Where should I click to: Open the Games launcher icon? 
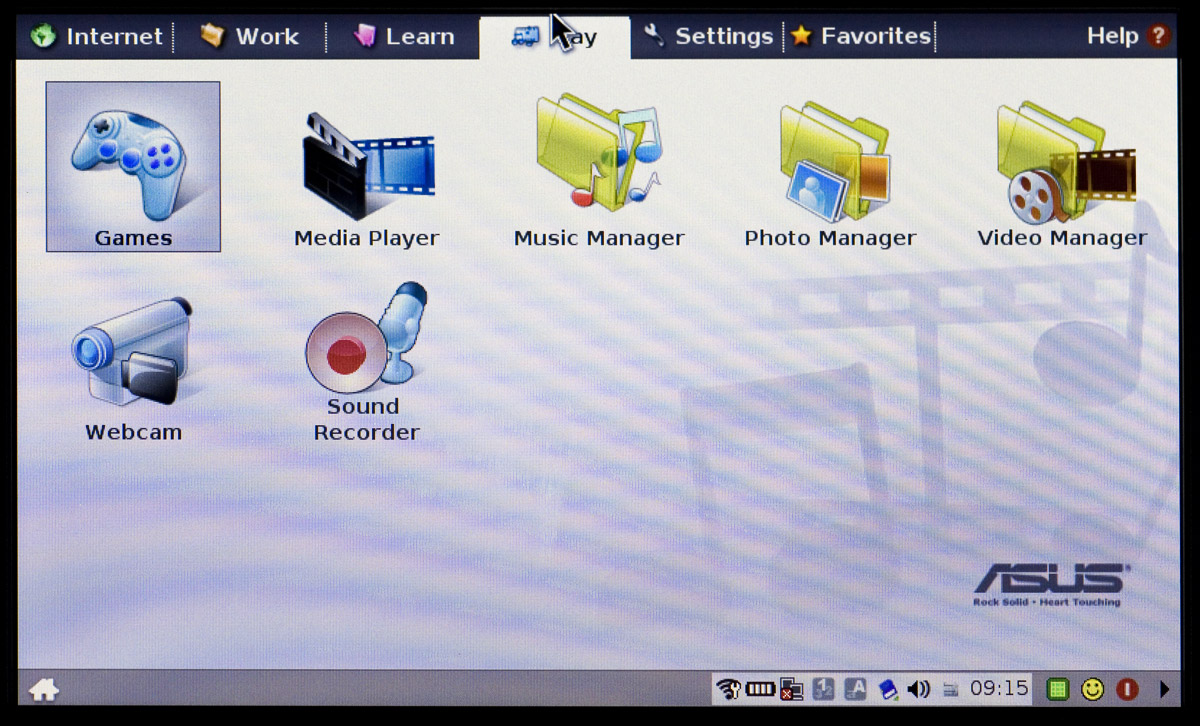point(133,166)
